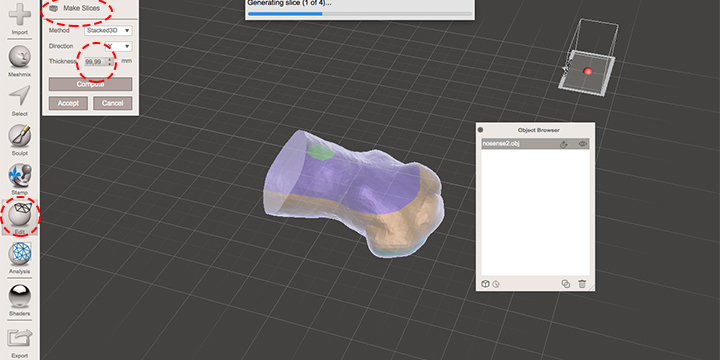Select nosense2.obj in Object Browser
Screen dimensions: 720x360
(535, 144)
